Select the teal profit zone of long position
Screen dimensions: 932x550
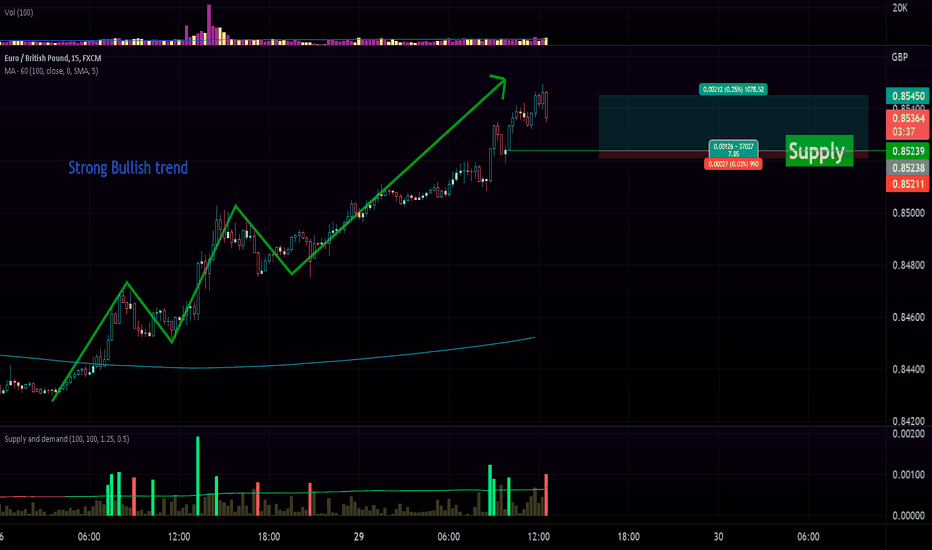point(733,122)
